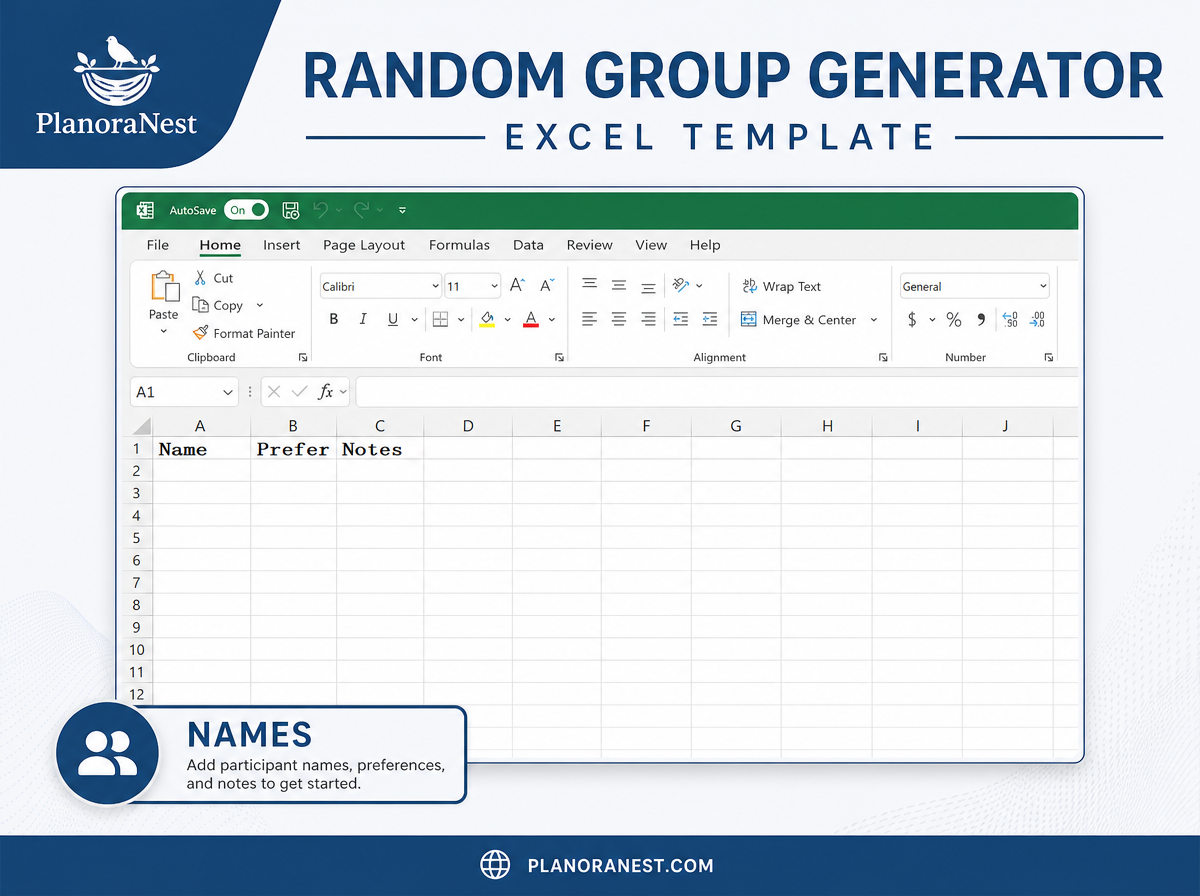Open the Underline style dropdown arrow
Image resolution: width=1200 pixels, height=896 pixels.
(x=414, y=320)
